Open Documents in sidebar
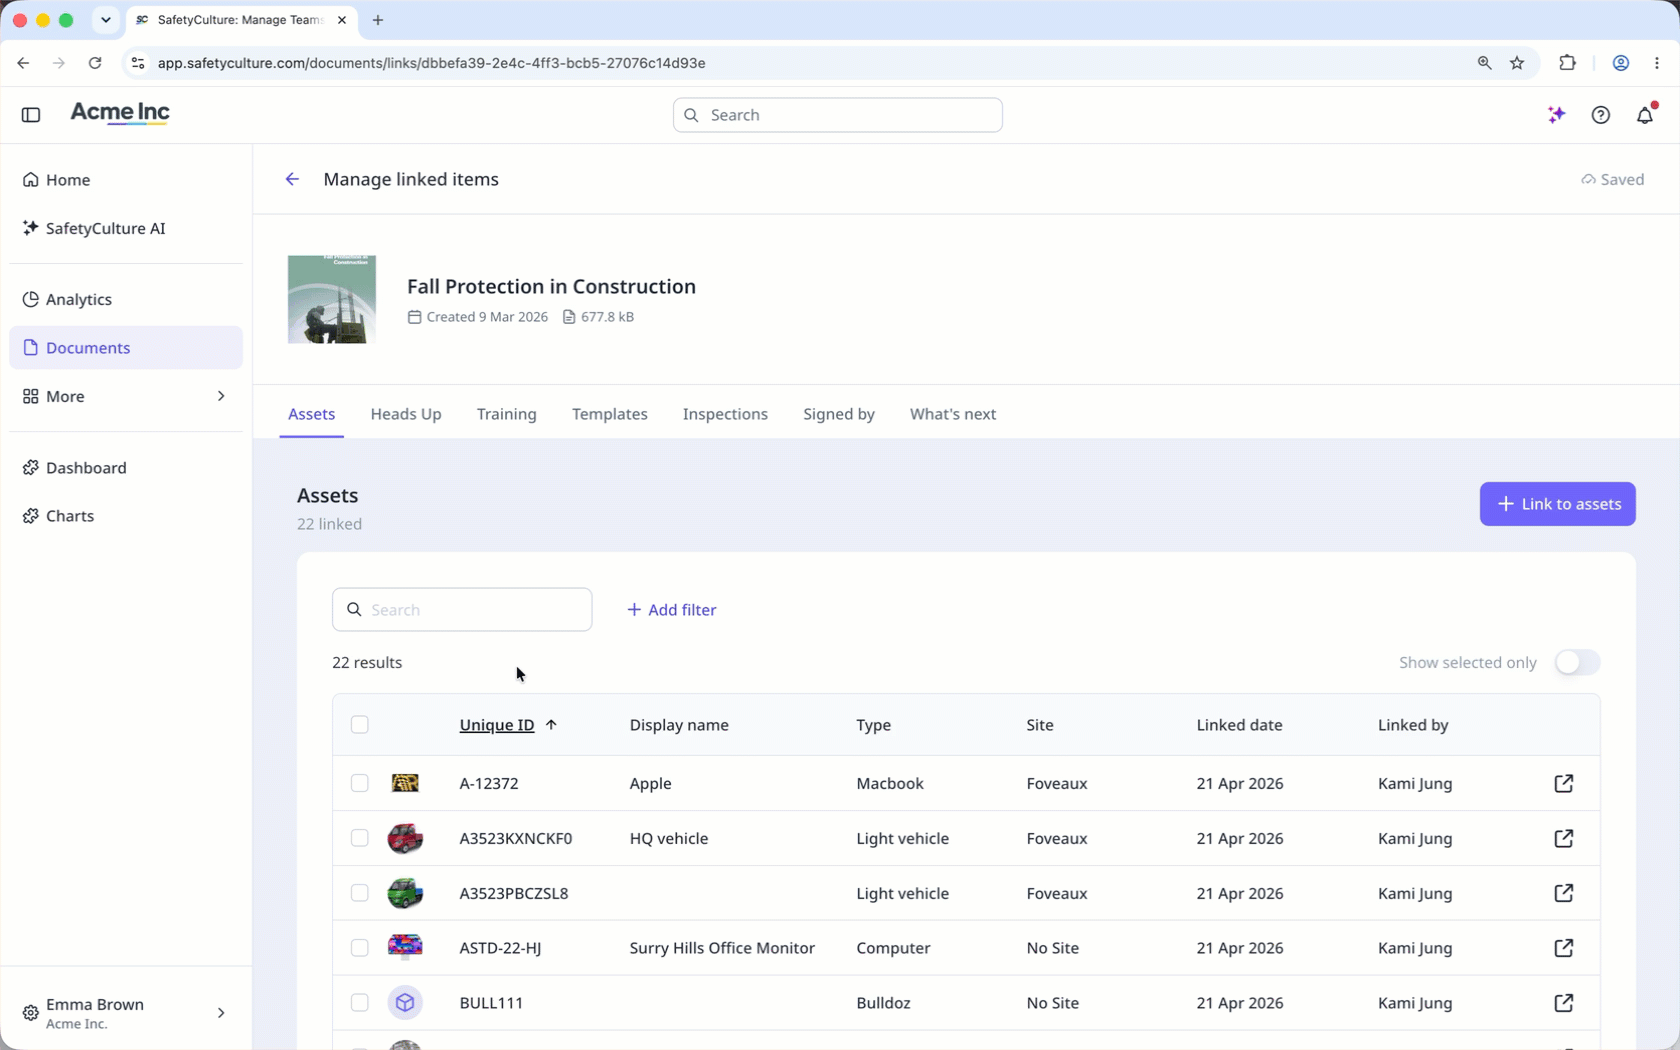Screen dimensions: 1680x1050 [126, 348]
